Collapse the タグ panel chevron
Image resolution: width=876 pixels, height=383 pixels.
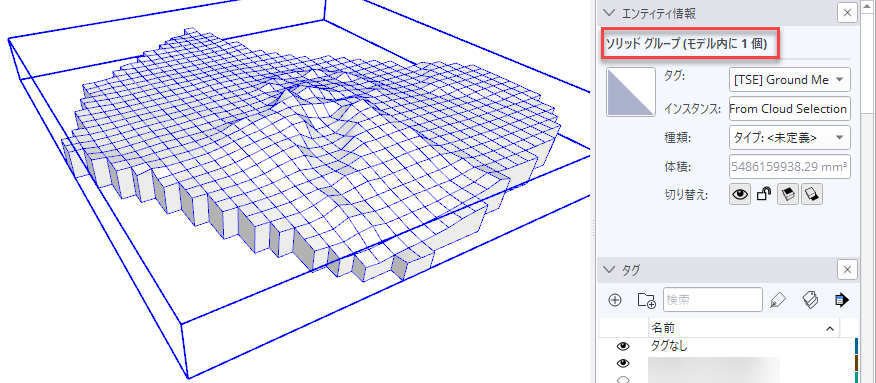(610, 270)
